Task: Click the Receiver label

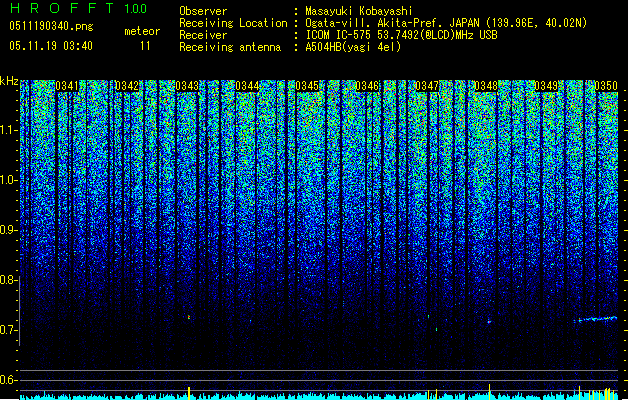Action: point(203,35)
